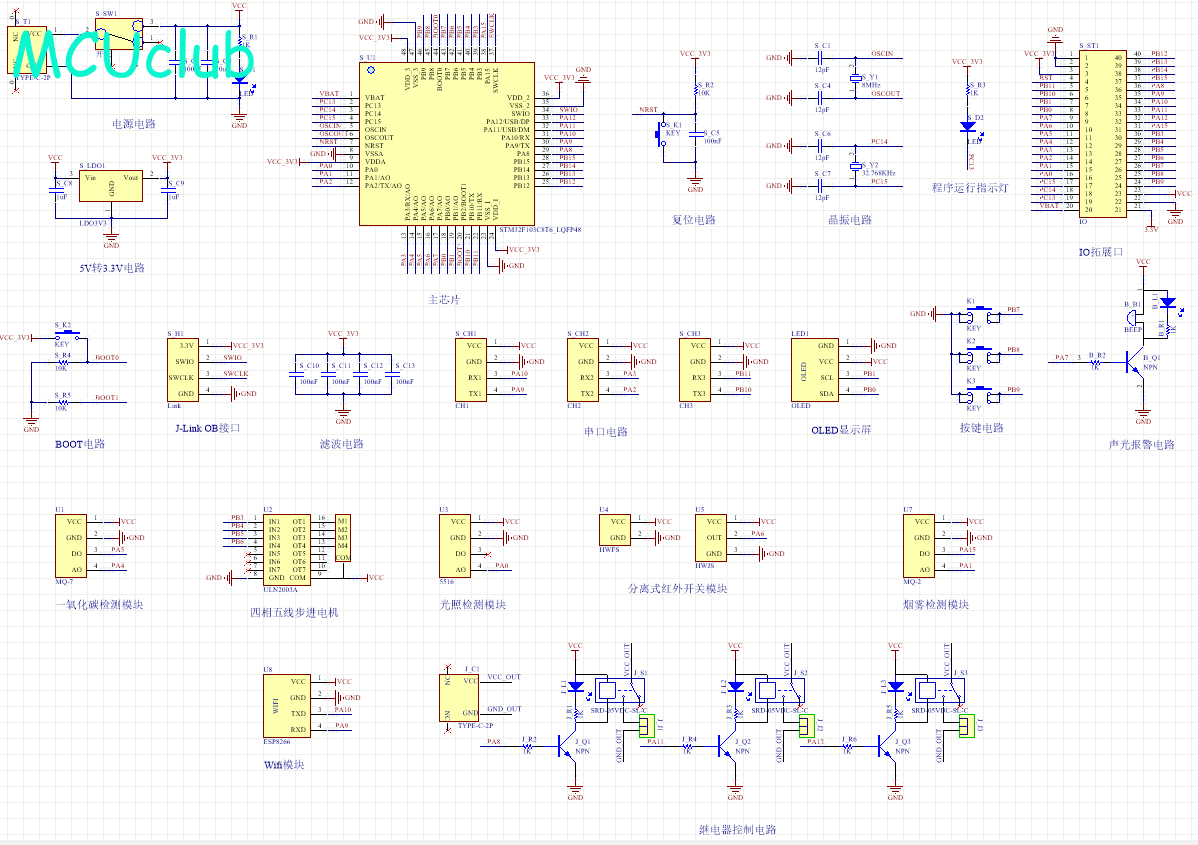1198x845 pixels.
Task: Select the LED1 OLED display connector
Action: [814, 370]
